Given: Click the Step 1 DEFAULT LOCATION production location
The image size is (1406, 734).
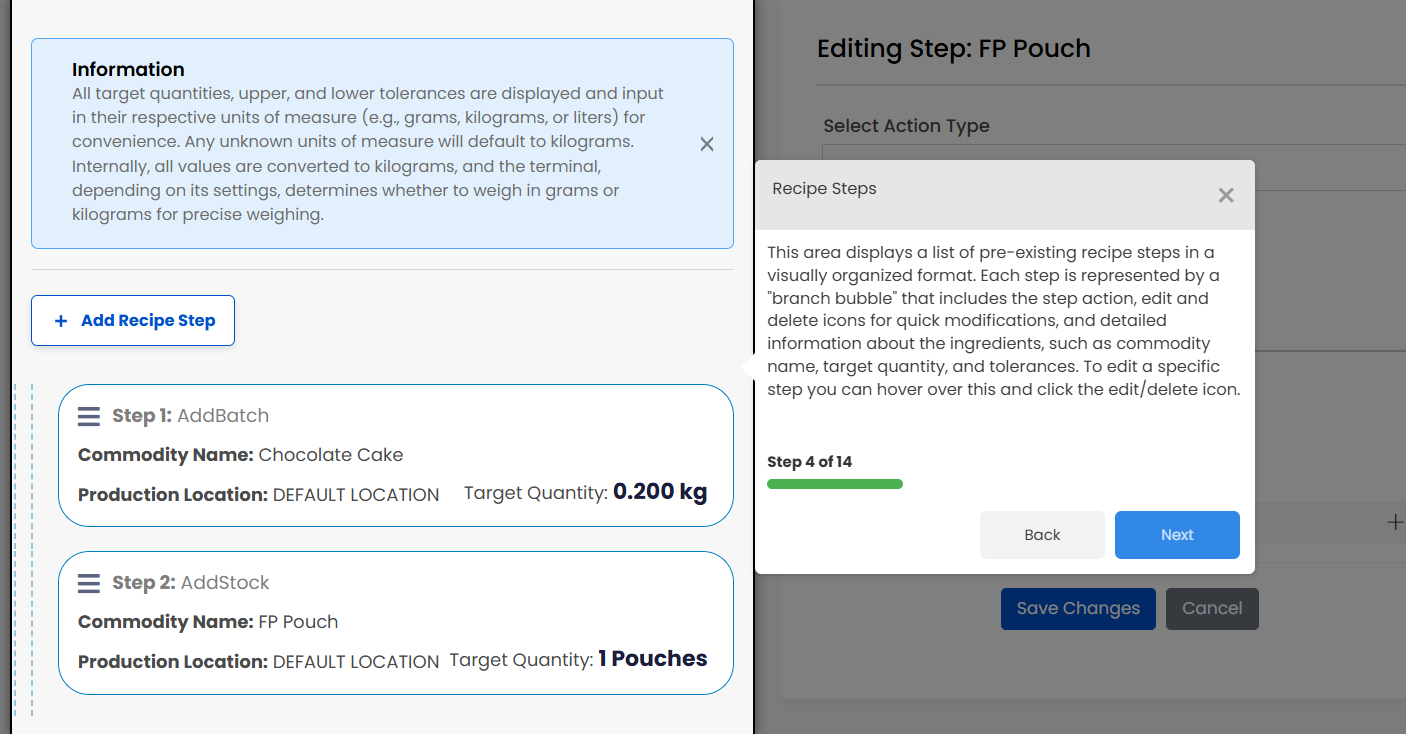Looking at the screenshot, I should (356, 495).
